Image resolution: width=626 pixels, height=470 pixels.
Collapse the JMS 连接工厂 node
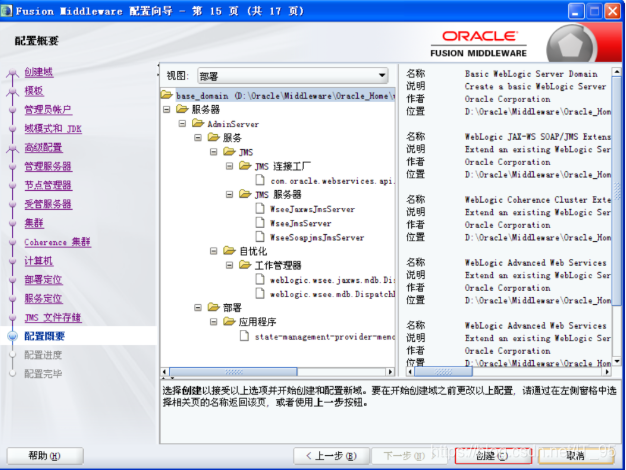click(229, 166)
